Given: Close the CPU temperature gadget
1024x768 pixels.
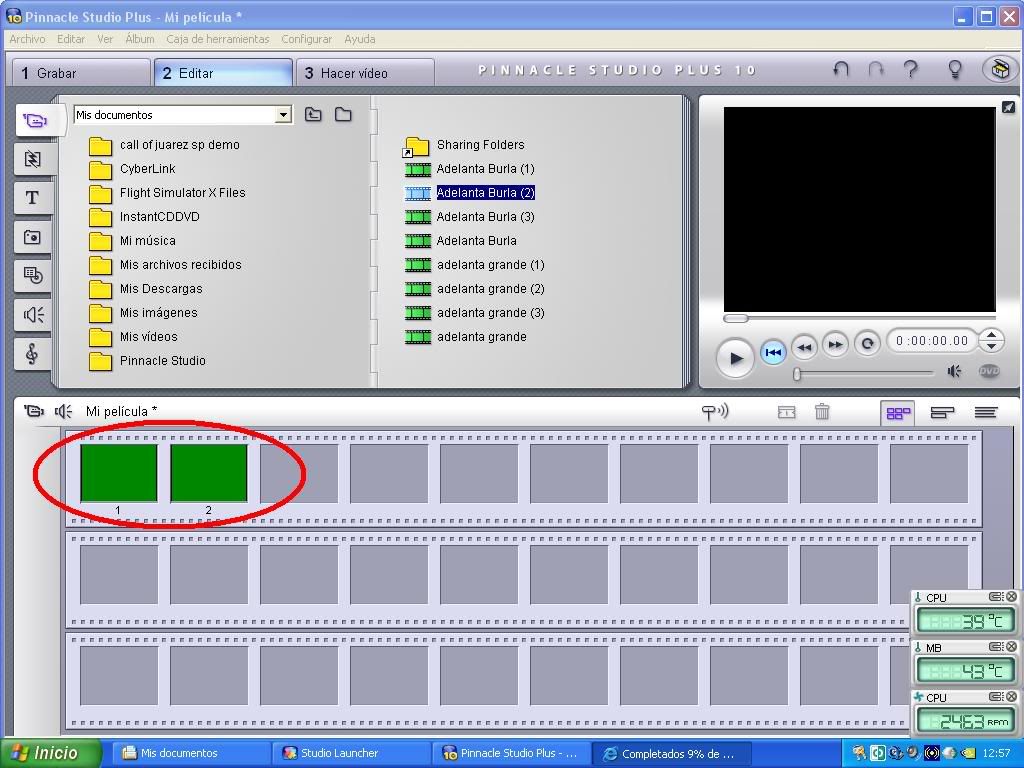Looking at the screenshot, I should tap(1011, 596).
